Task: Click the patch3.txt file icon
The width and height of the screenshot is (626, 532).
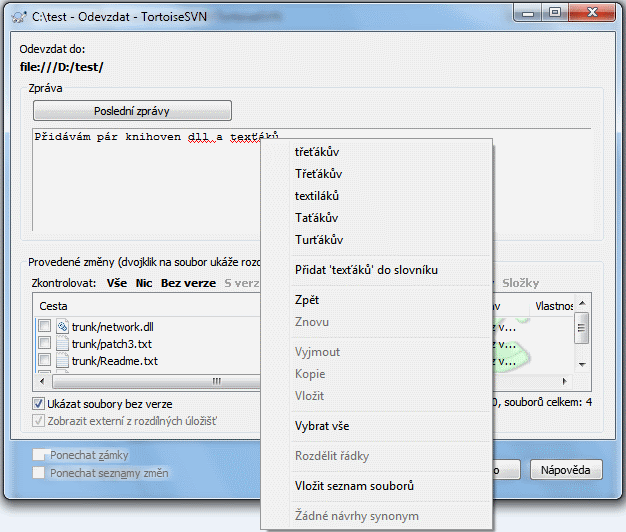Action: click(62, 344)
